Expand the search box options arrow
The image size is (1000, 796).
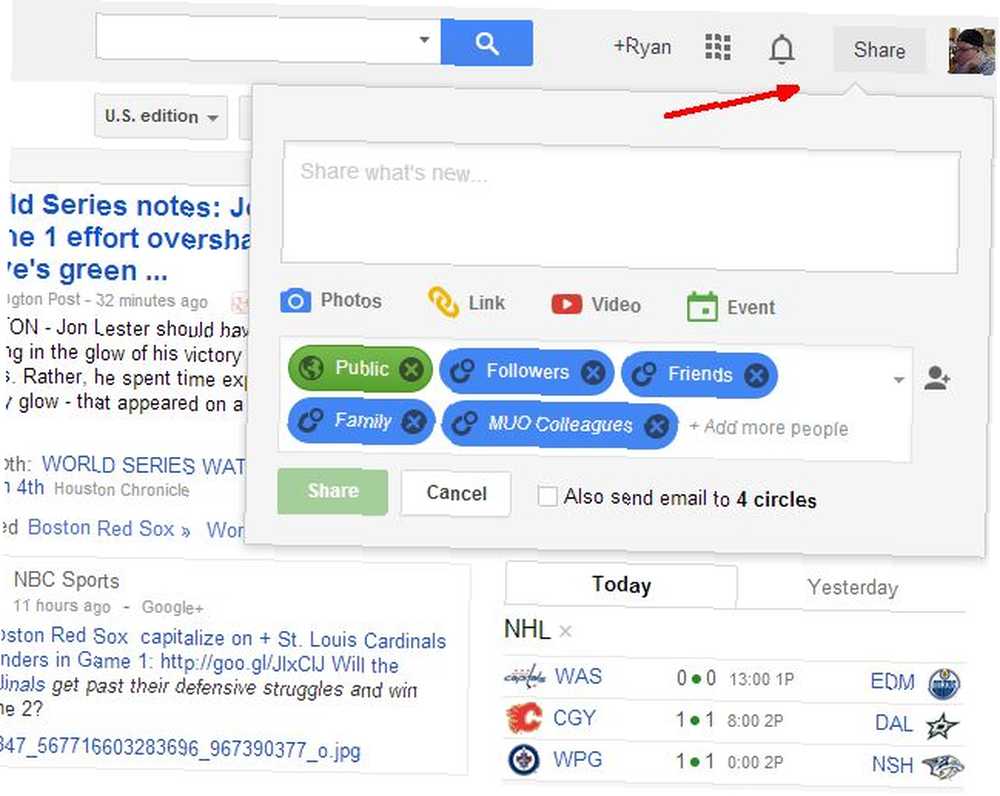coord(424,40)
